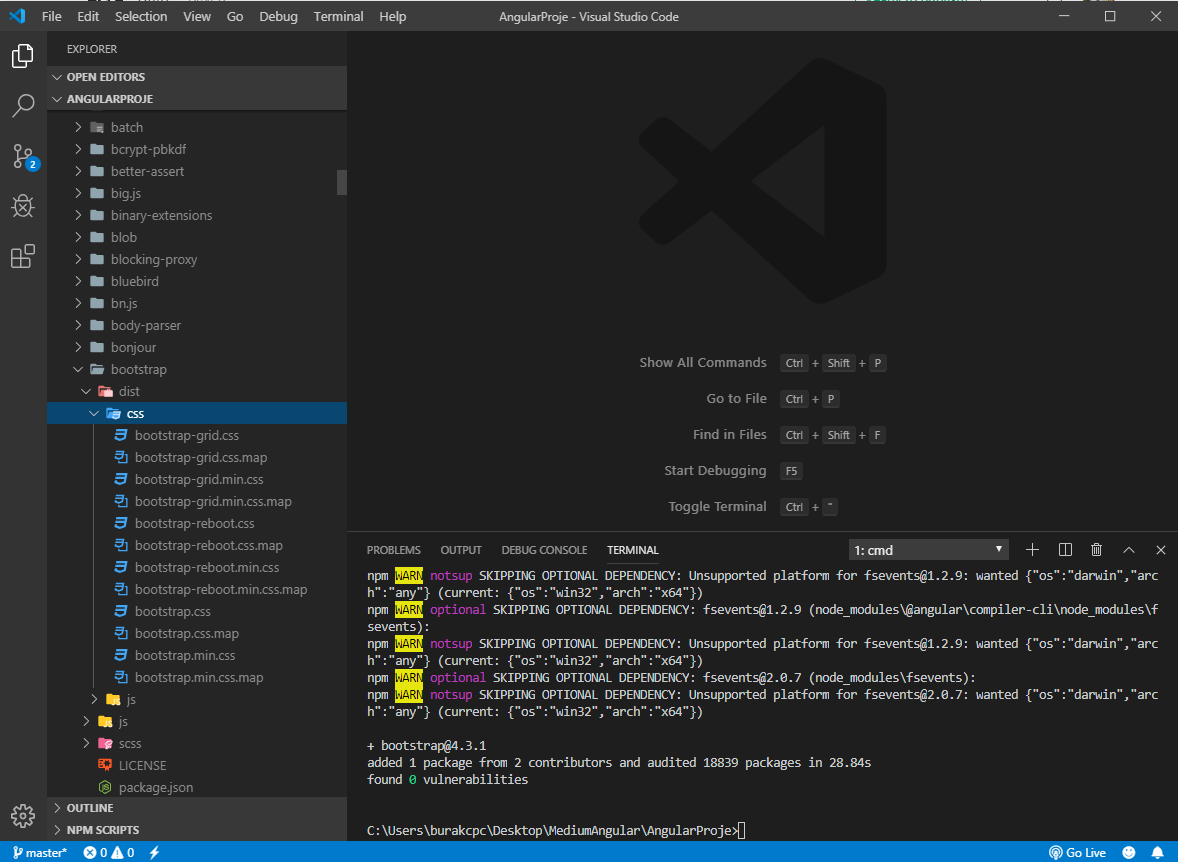Expand the blocking-proxy folder
Screen dimensions: 1178x862
[197, 259]
